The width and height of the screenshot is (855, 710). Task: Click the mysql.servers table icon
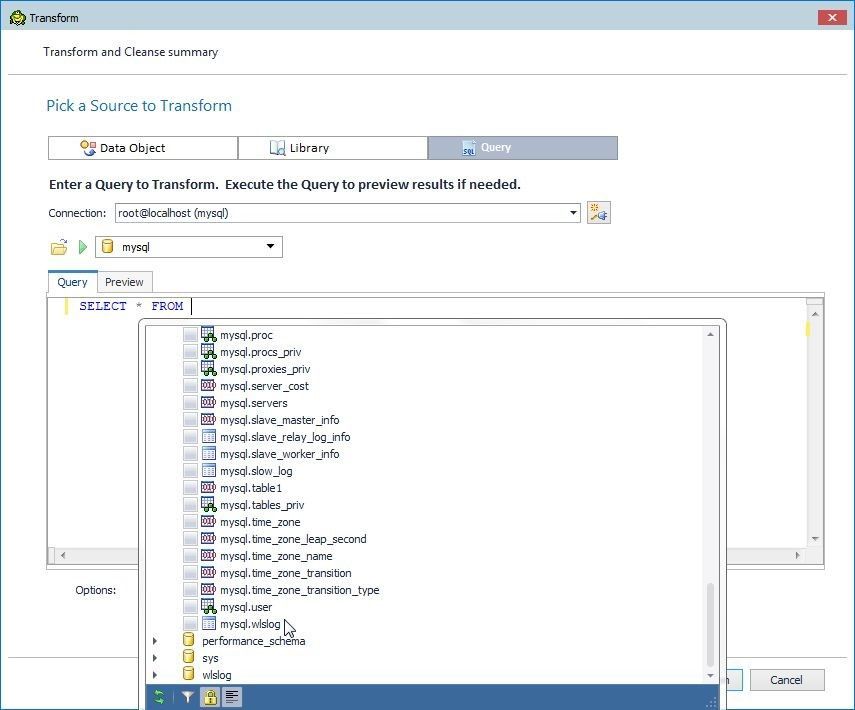(x=208, y=402)
